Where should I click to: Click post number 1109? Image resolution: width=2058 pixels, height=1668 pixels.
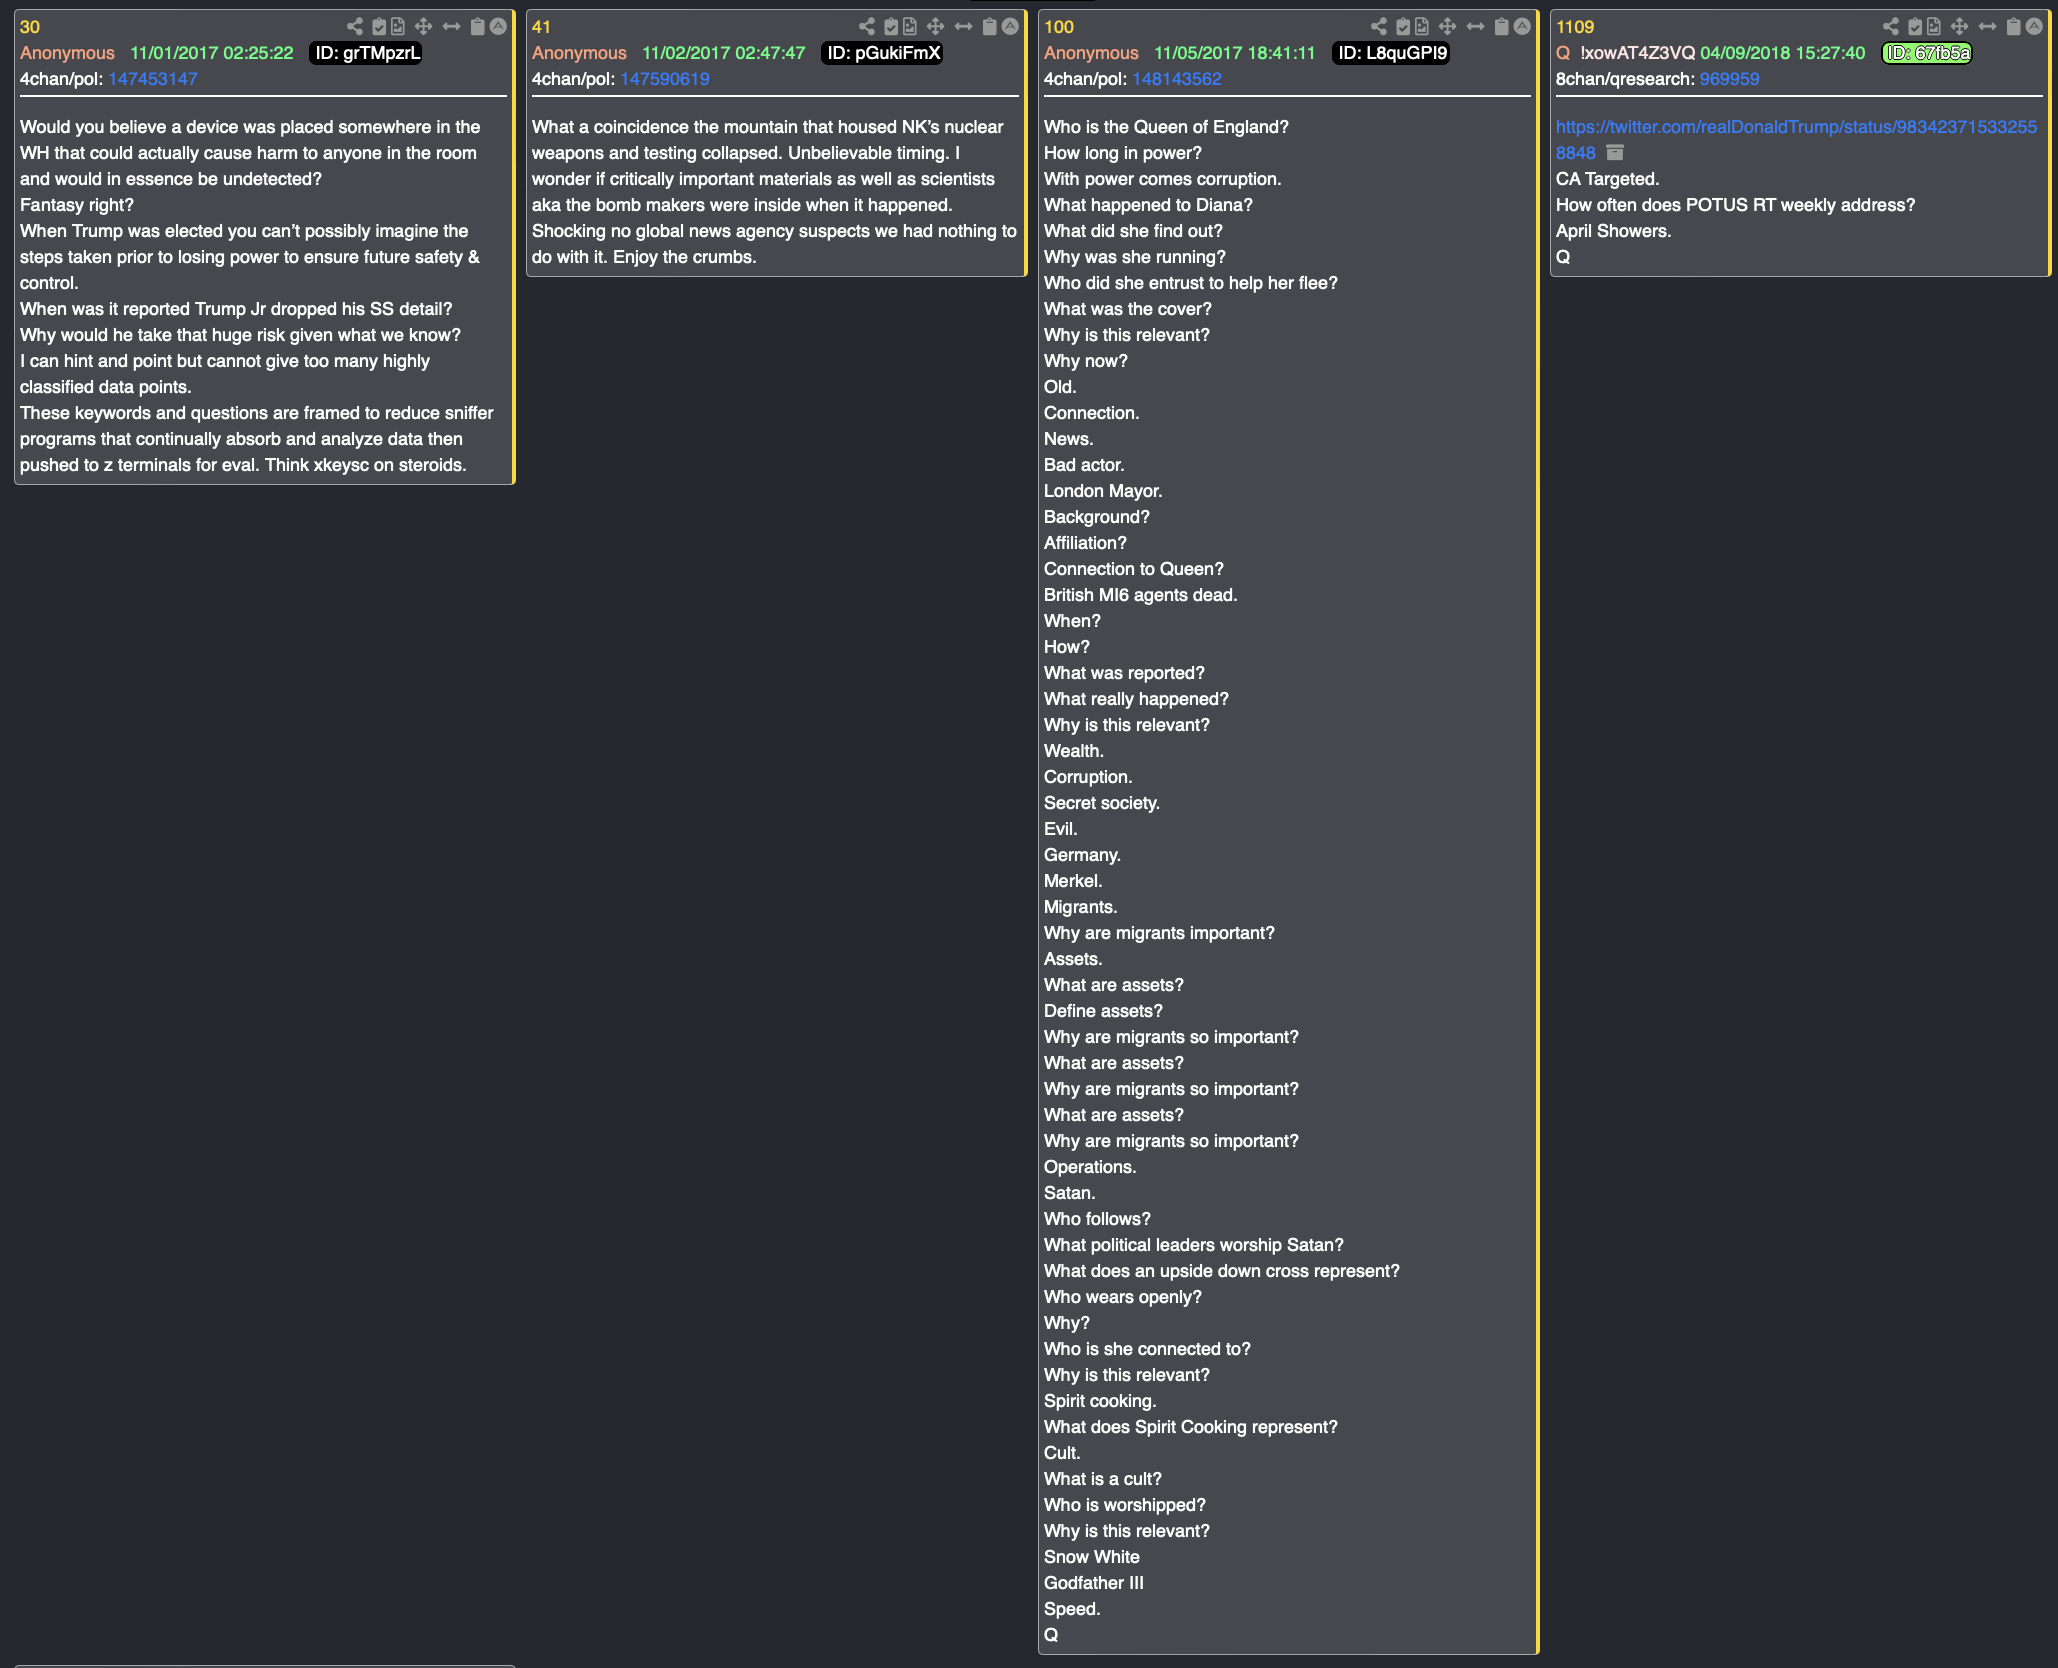pos(1575,27)
